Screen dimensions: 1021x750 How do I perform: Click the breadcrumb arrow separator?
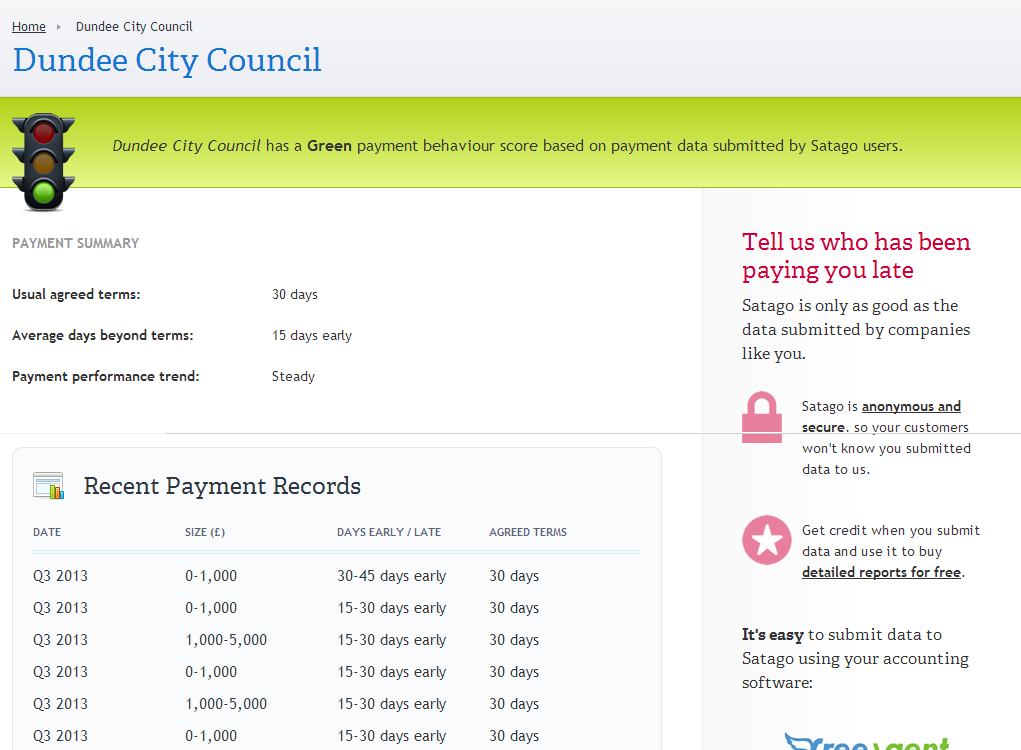[59, 27]
